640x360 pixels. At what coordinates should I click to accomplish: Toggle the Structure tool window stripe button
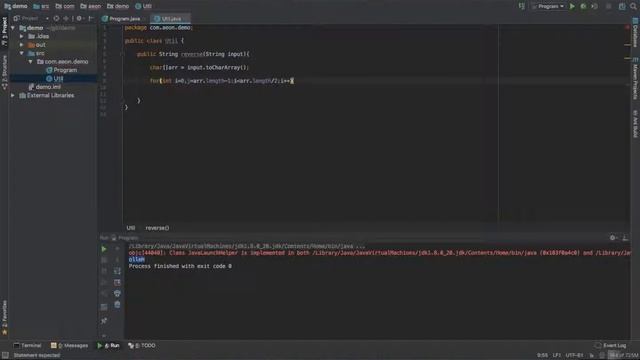[4, 72]
